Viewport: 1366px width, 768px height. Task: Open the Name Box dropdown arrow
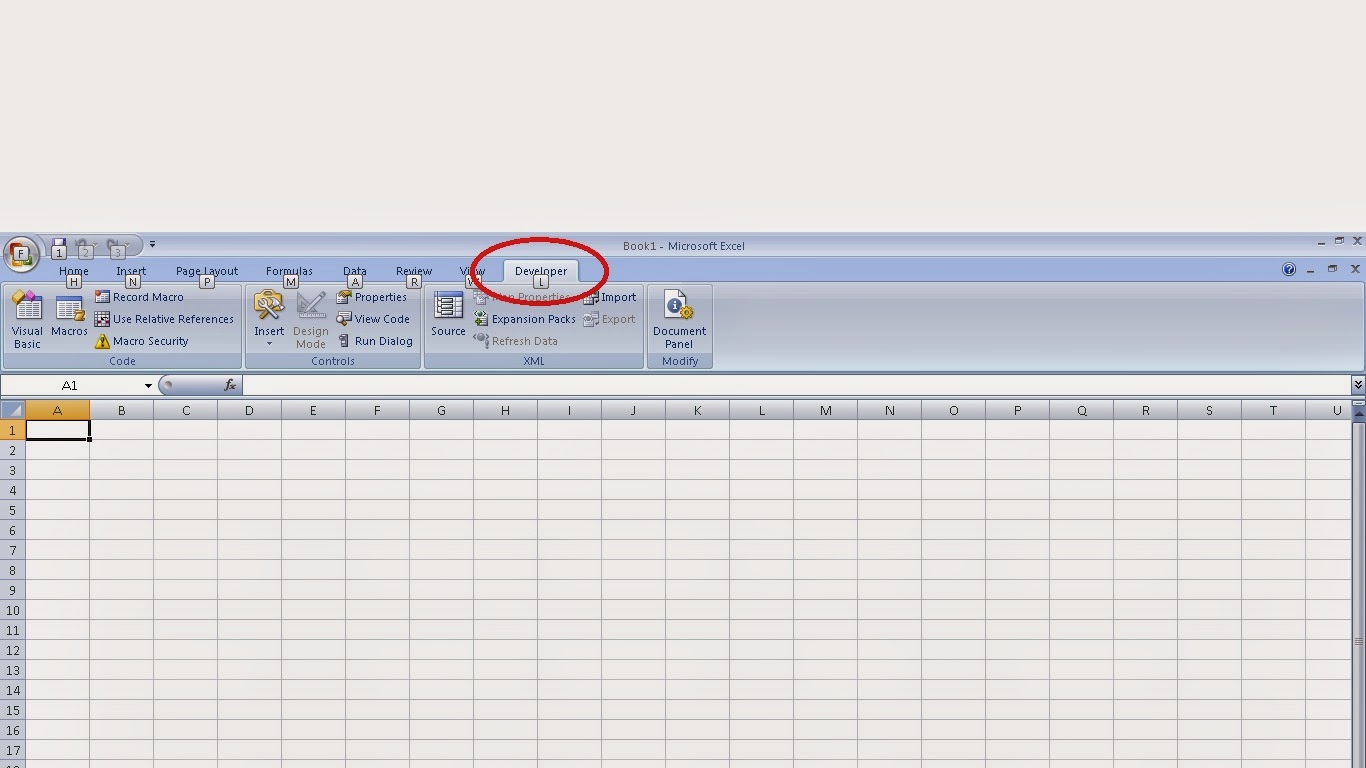pos(148,386)
